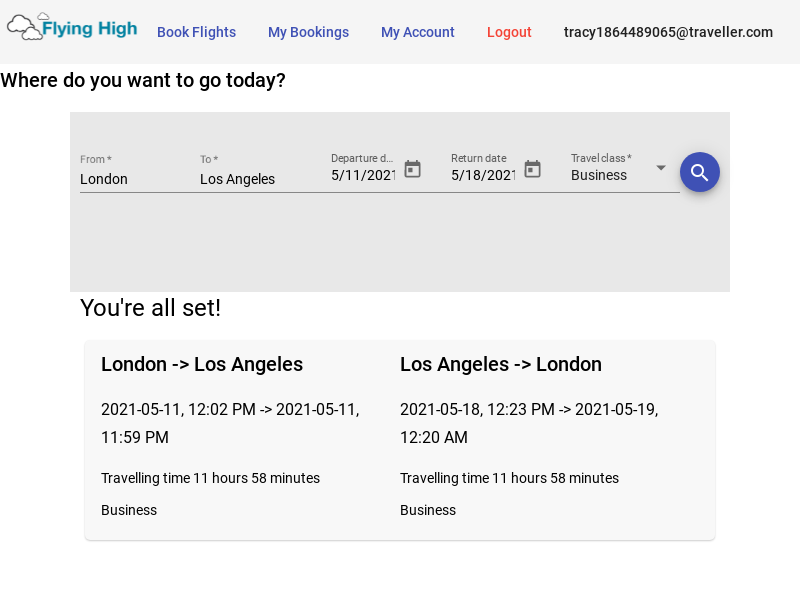Open the departure date calendar picker
800x600 pixels.
tap(412, 169)
